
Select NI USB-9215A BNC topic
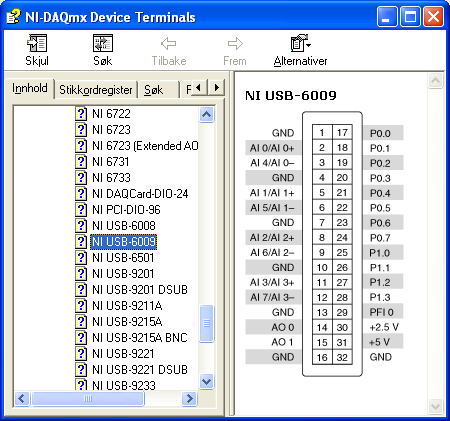pos(140,338)
